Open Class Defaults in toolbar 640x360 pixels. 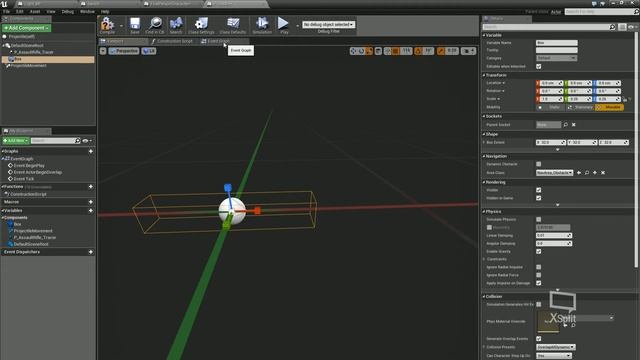[x=233, y=25]
